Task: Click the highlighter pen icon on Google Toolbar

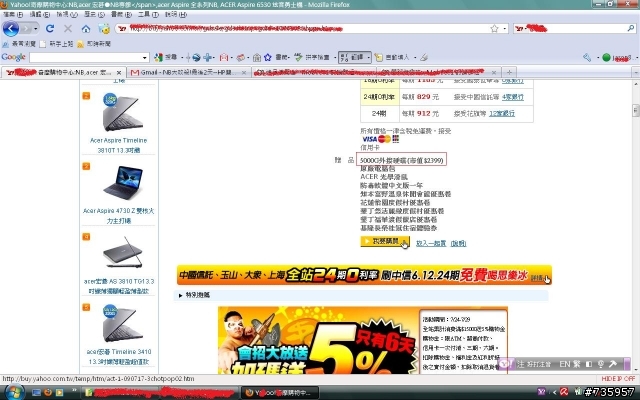Action: click(x=424, y=58)
